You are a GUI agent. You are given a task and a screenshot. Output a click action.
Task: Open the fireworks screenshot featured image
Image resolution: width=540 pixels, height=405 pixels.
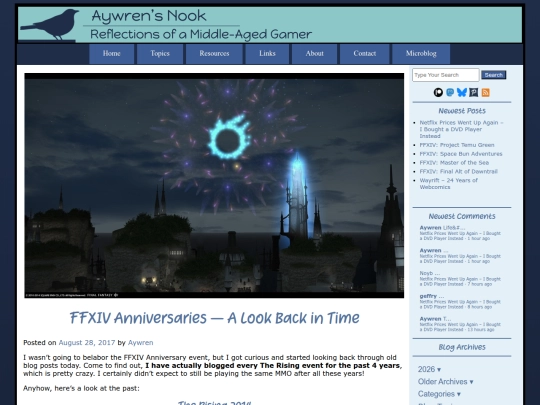pos(214,185)
